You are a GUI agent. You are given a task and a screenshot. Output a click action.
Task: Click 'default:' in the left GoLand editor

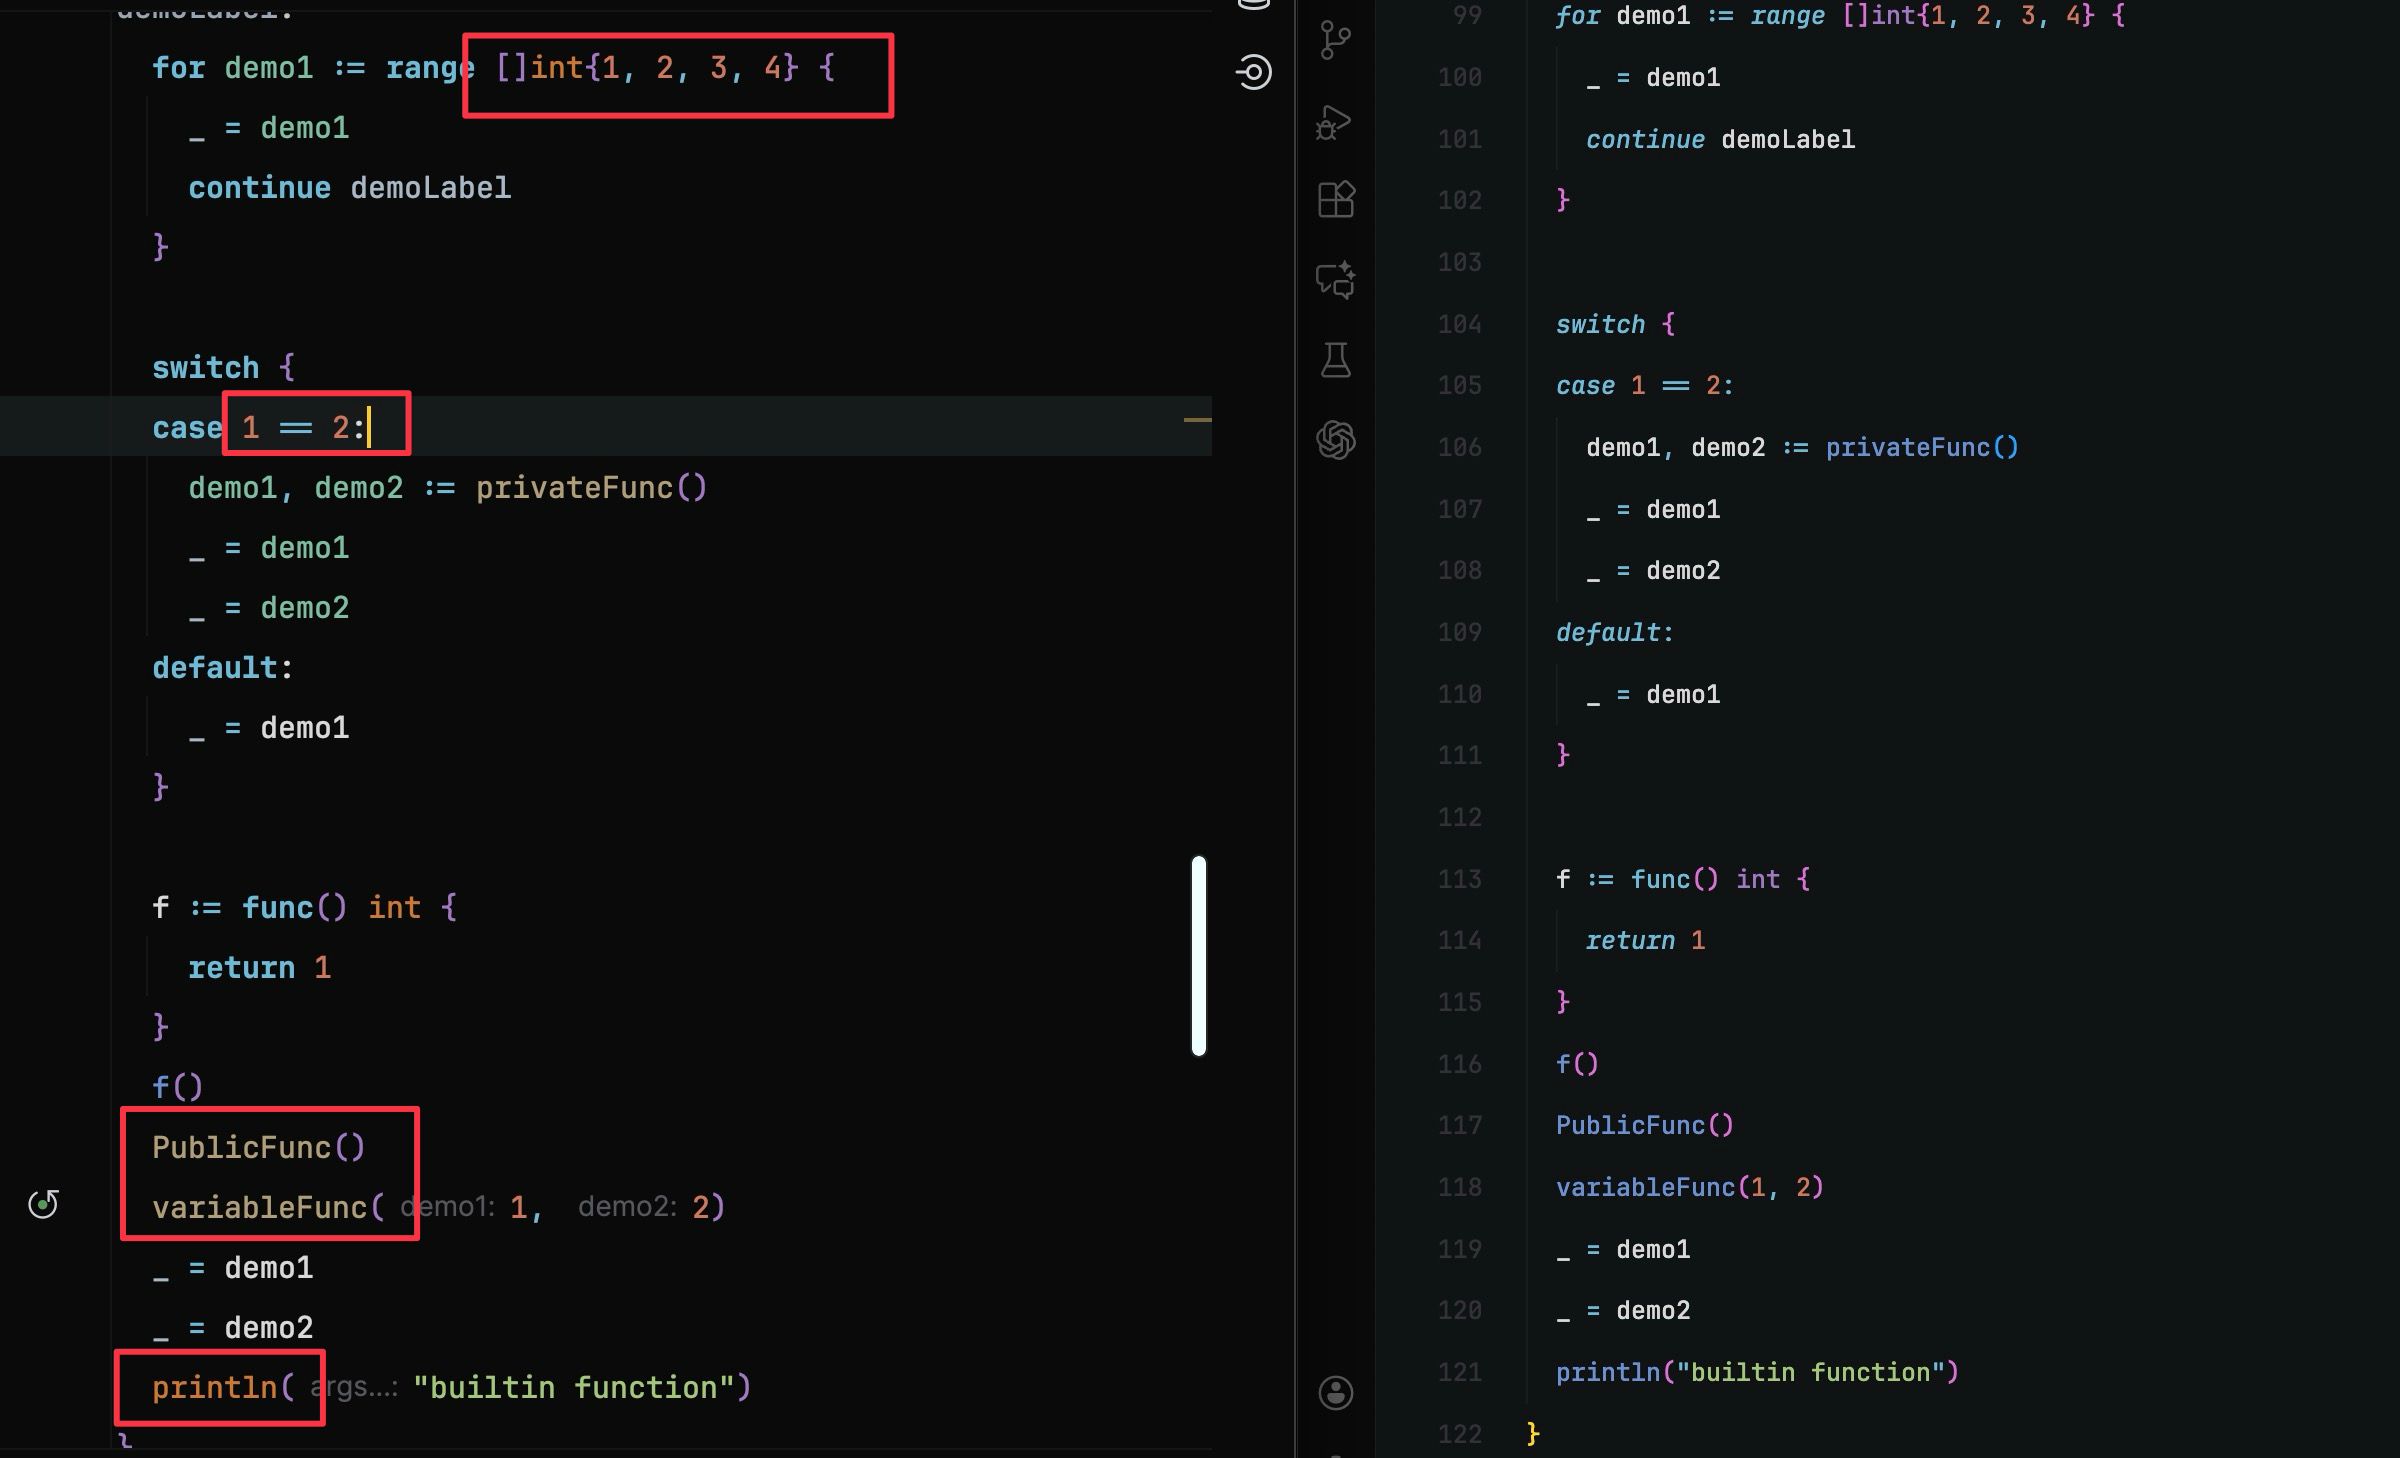pyautogui.click(x=223, y=668)
